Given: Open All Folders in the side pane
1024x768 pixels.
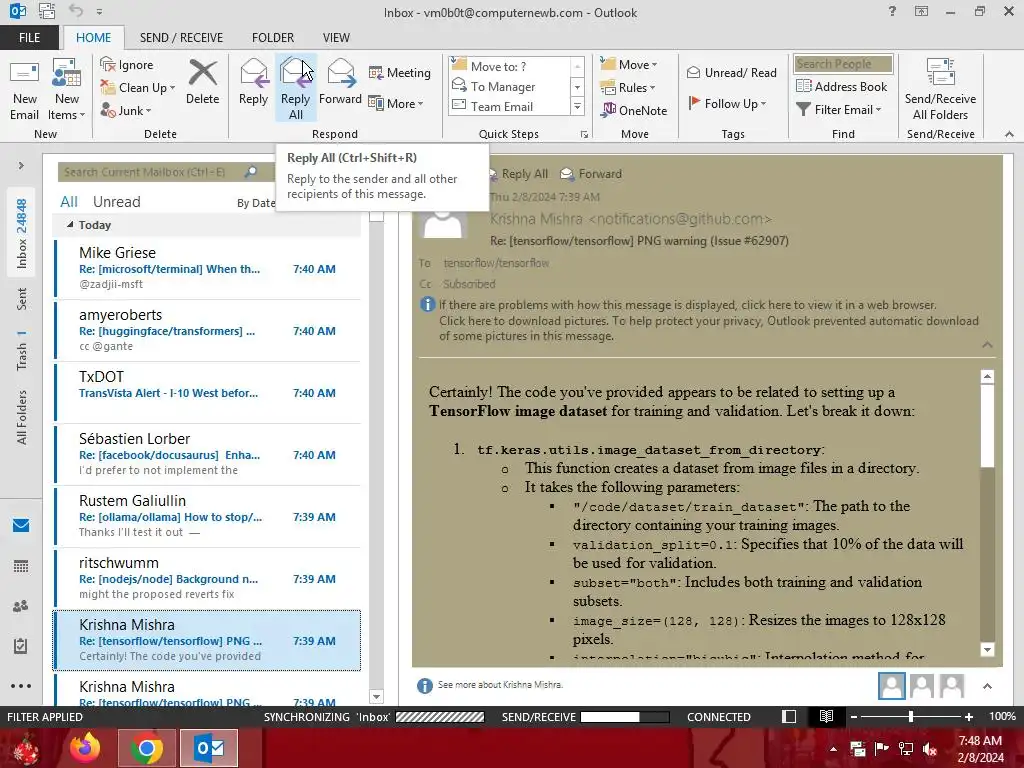Looking at the screenshot, I should coord(22,417).
